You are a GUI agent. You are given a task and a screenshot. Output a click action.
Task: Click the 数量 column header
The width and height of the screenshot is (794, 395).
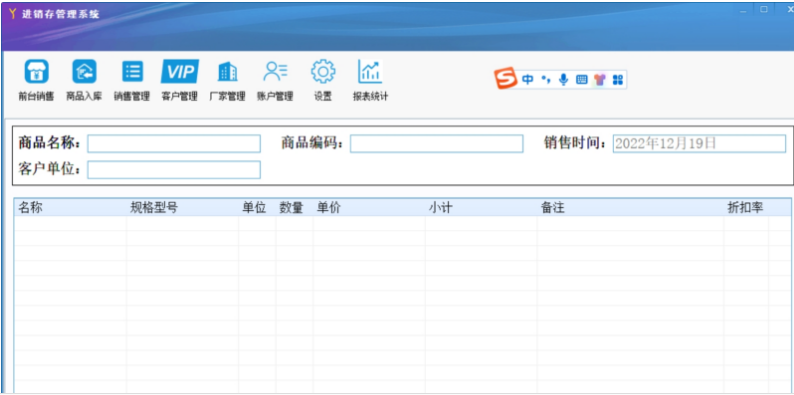pyautogui.click(x=294, y=207)
